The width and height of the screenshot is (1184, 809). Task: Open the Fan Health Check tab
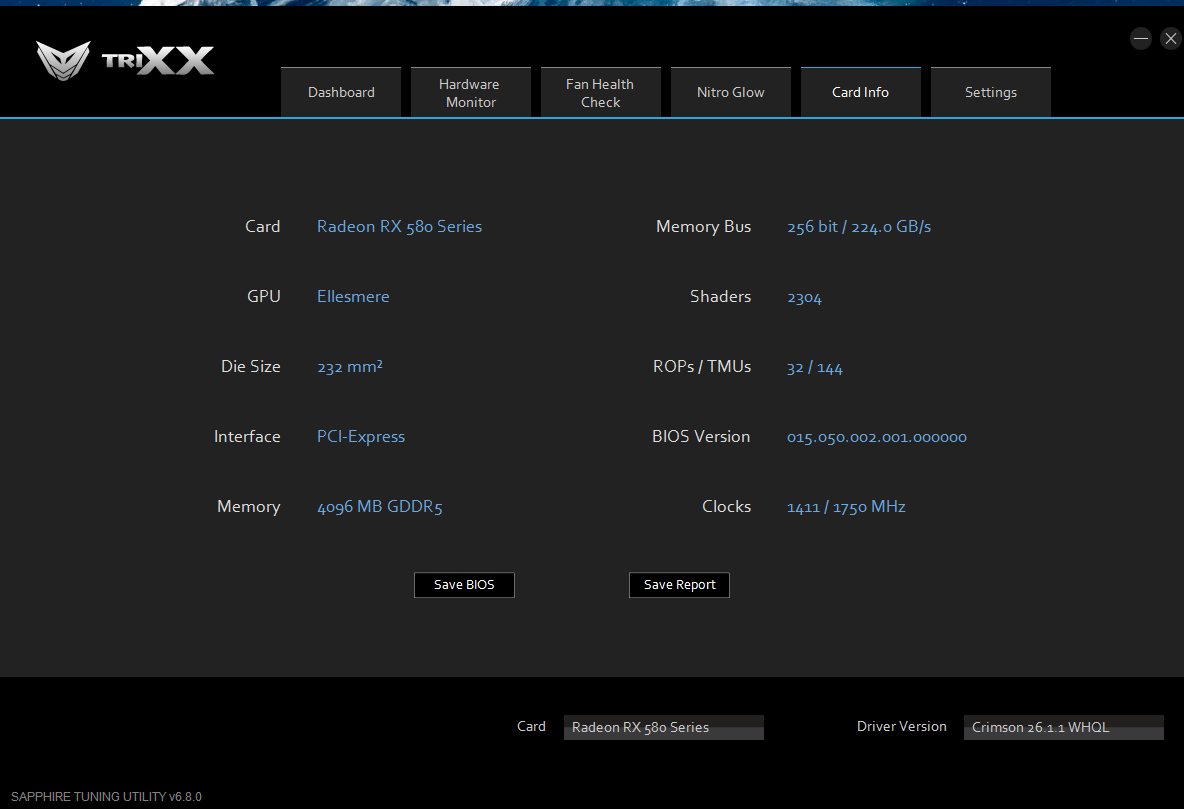pyautogui.click(x=600, y=92)
